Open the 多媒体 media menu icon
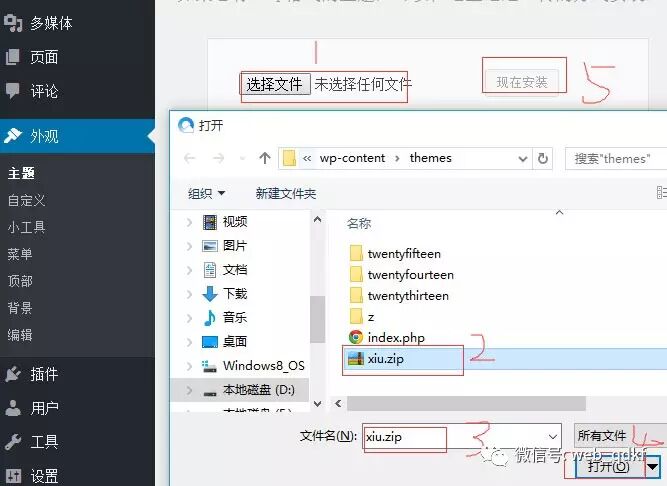Screen dimensions: 667x486 (x=13, y=23)
